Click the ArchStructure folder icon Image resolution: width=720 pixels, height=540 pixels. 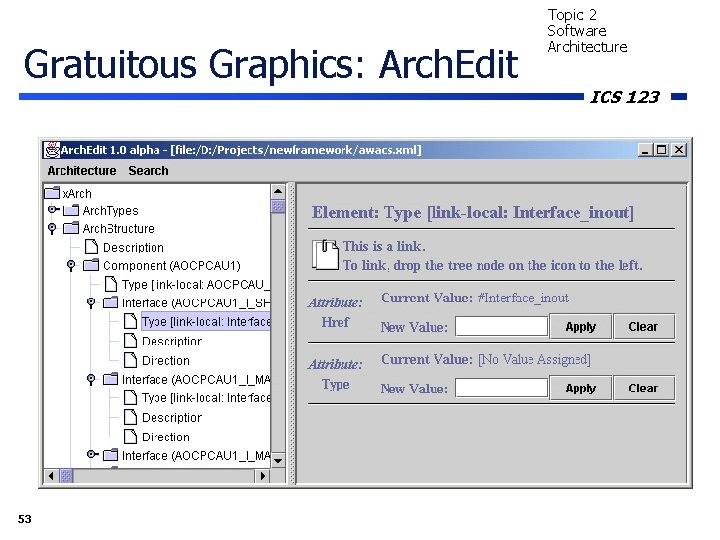[71, 228]
